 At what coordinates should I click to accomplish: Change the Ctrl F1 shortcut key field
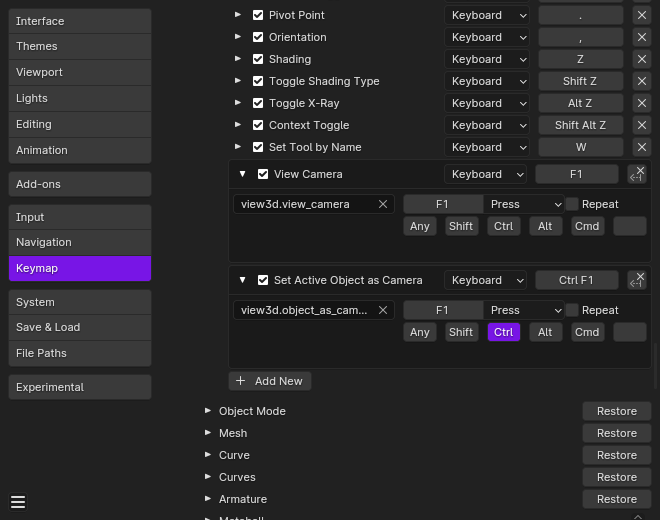pos(577,280)
